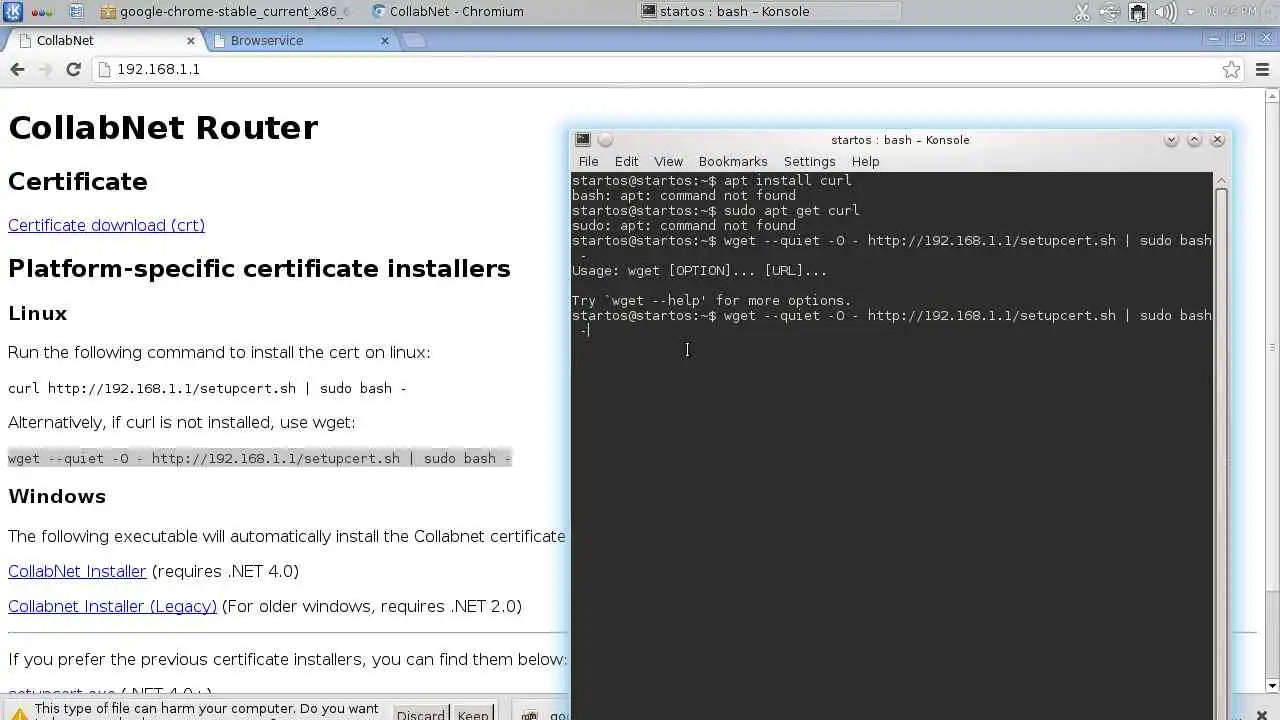Screen dimensions: 1280x720
Task: Close the Konsole window
Action: (1217, 140)
